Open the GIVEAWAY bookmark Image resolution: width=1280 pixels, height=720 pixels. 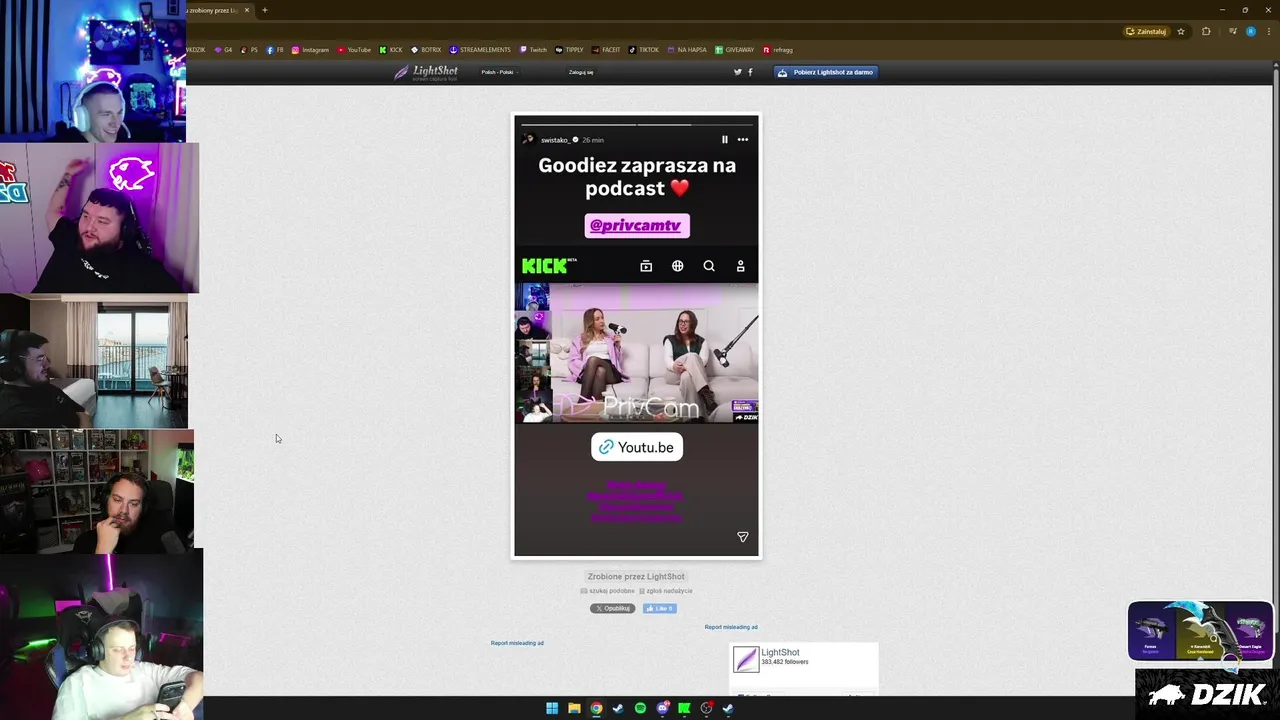(x=734, y=50)
